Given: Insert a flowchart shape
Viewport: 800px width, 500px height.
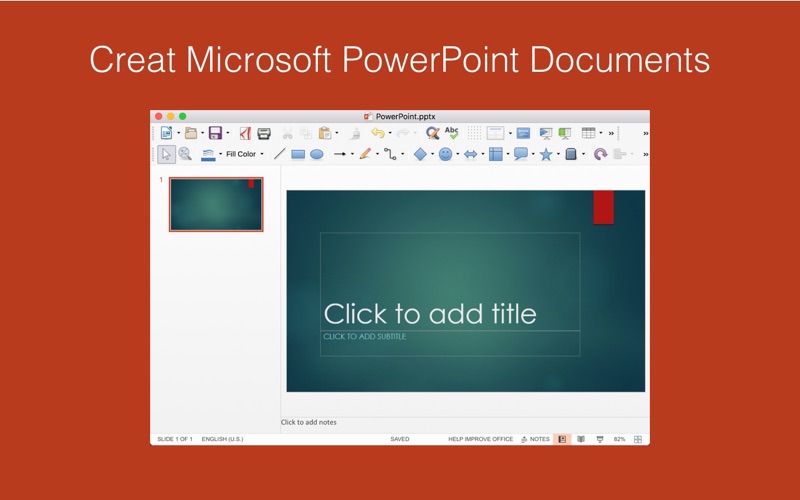Looking at the screenshot, I should point(495,154).
